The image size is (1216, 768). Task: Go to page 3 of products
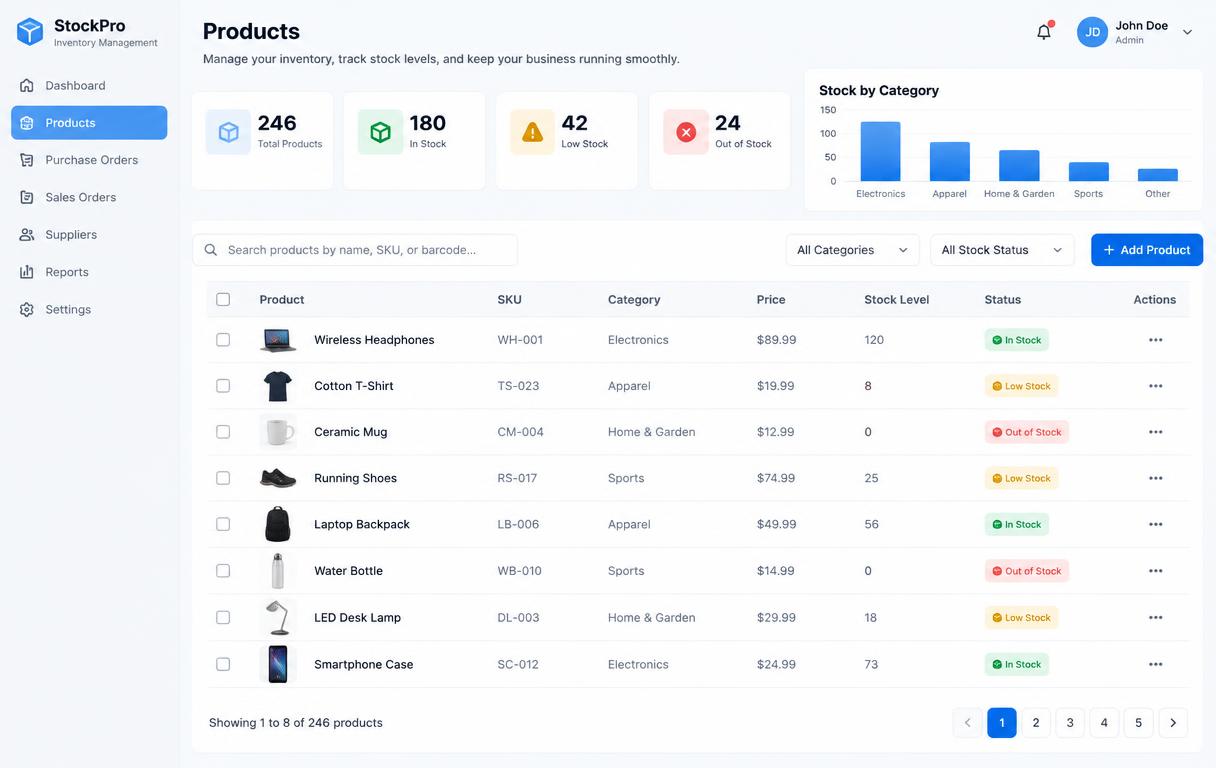[1070, 723]
